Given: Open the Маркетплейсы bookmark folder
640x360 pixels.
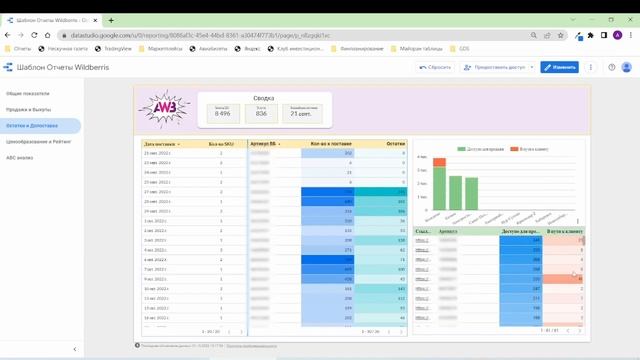Looking at the screenshot, I should pyautogui.click(x=161, y=49).
